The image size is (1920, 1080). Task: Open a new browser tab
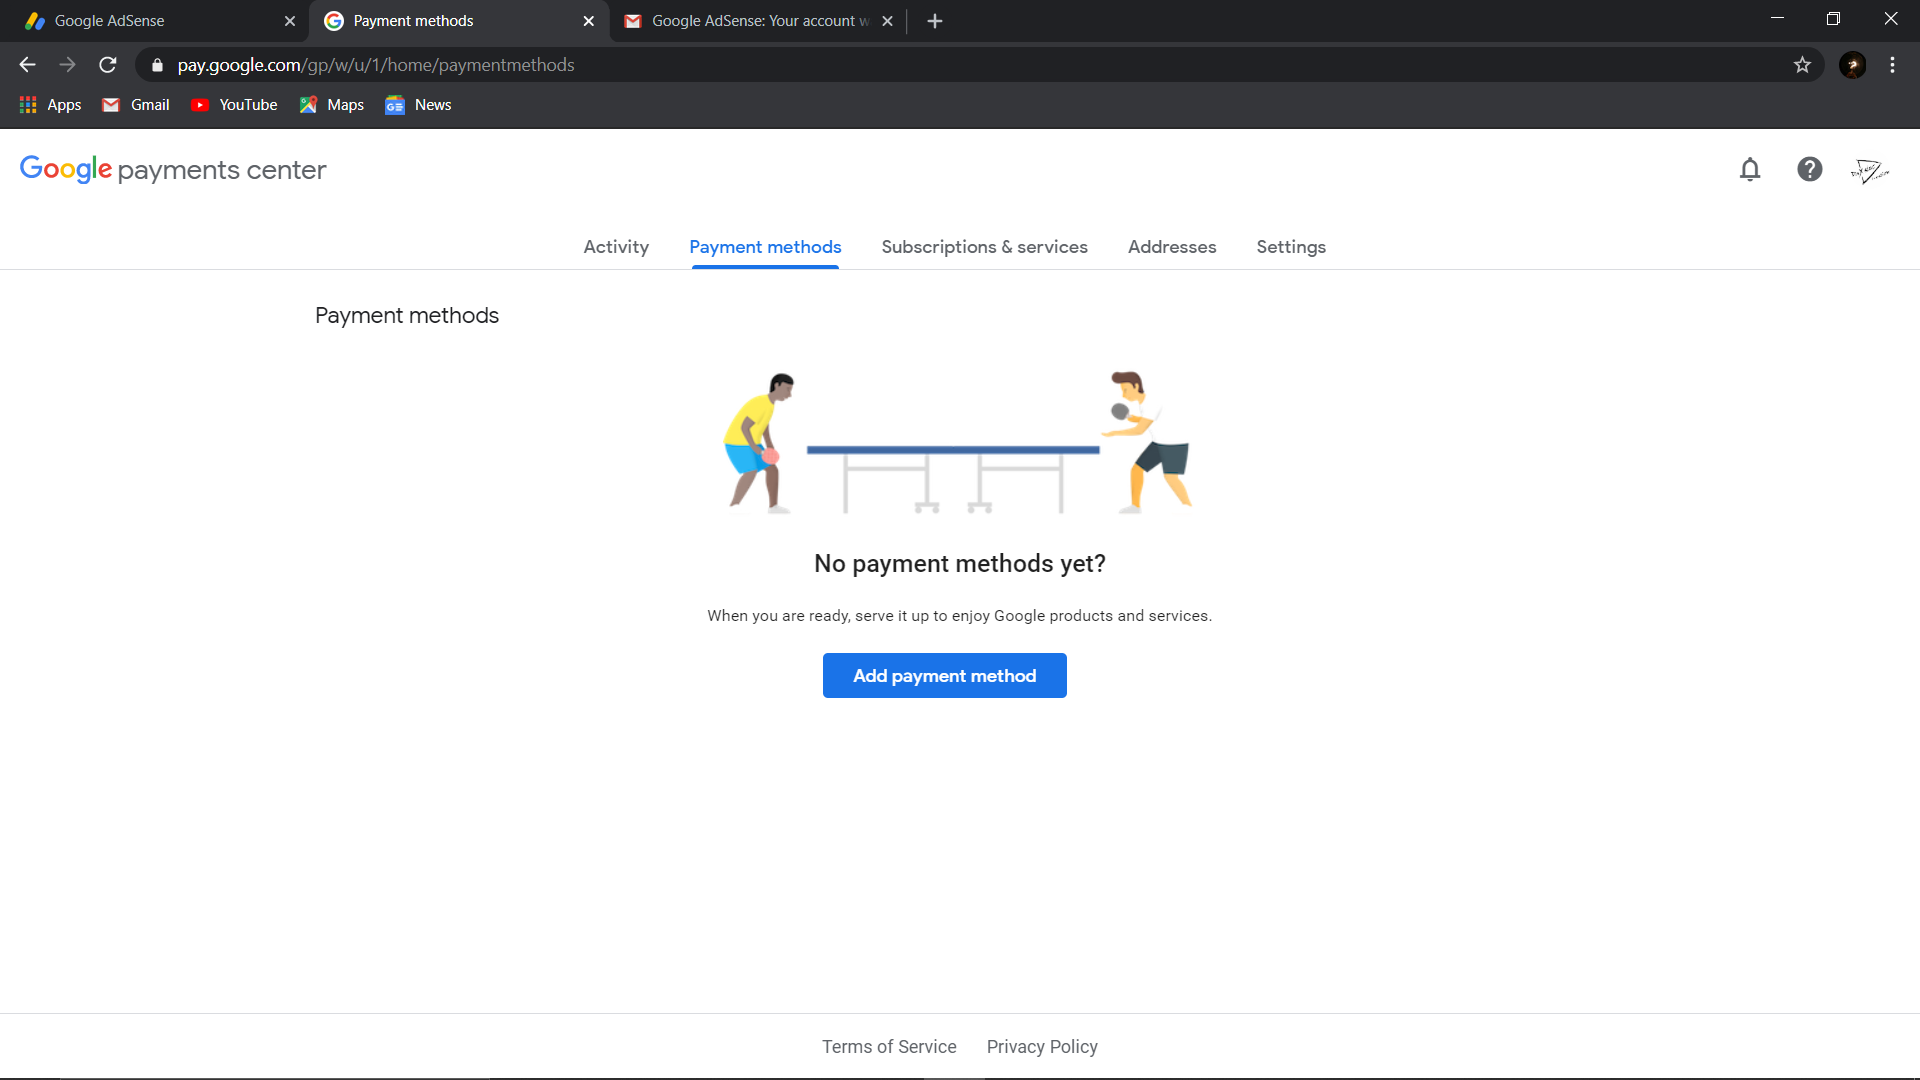935,21
